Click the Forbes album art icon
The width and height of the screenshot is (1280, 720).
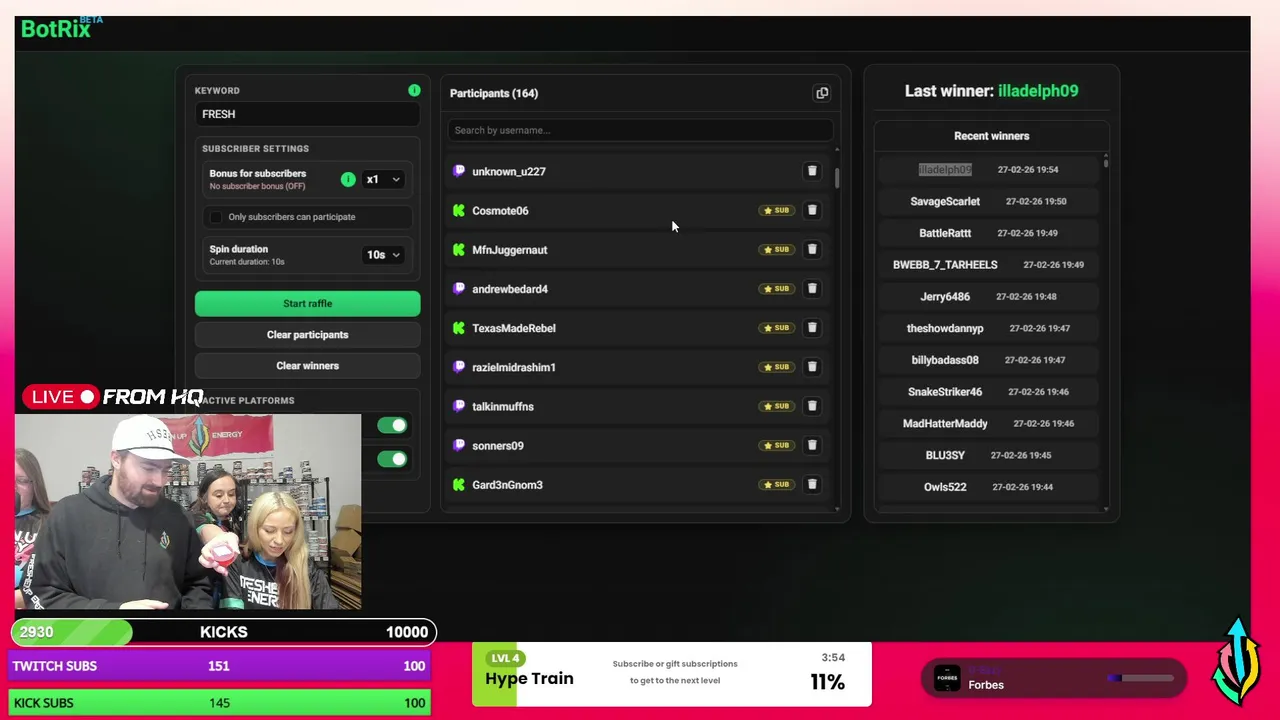coord(947,678)
